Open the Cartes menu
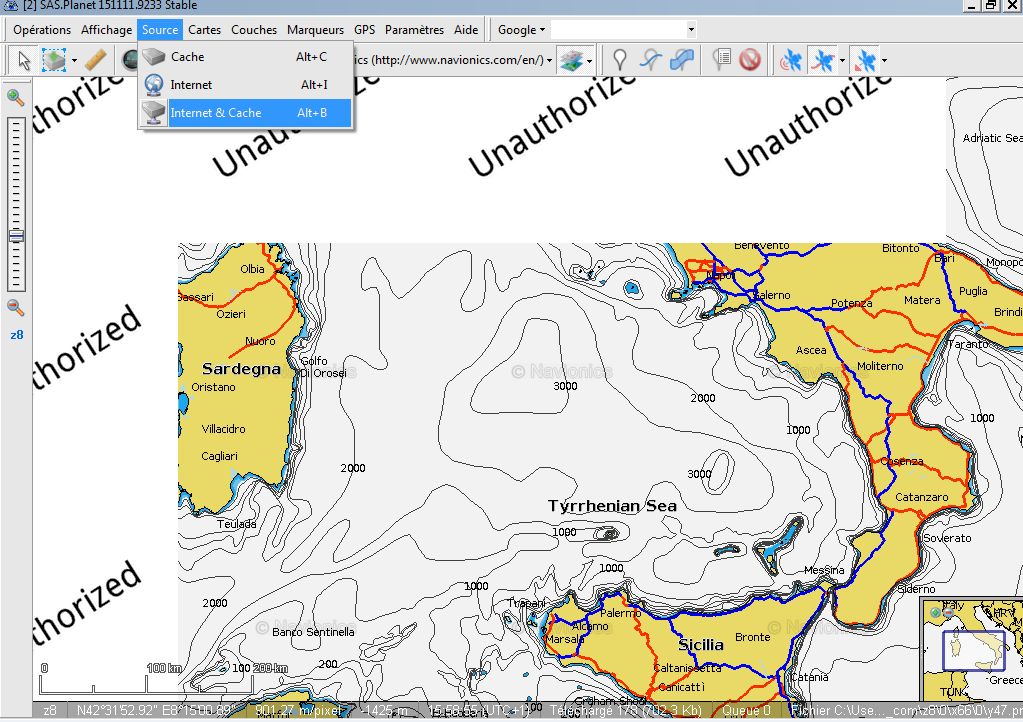This screenshot has width=1023, height=722. click(x=204, y=30)
